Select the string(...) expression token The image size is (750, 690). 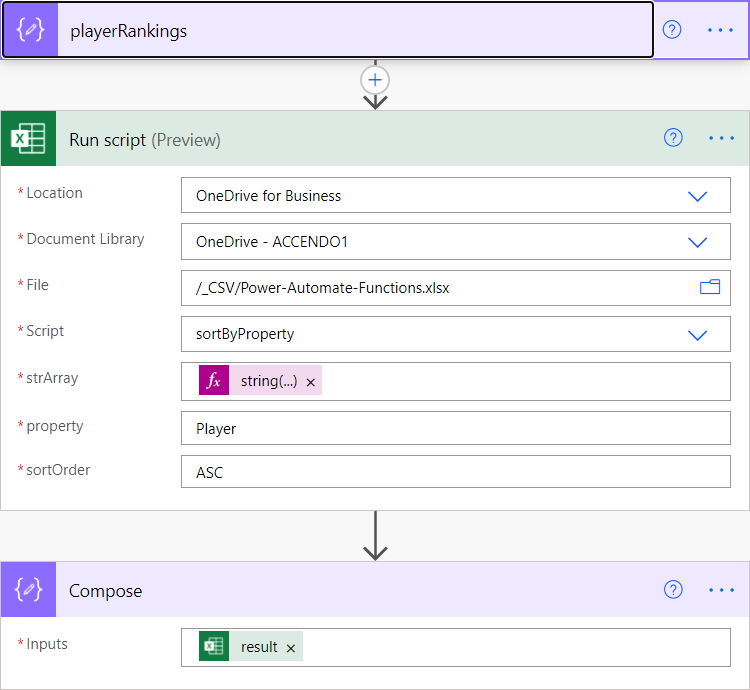click(268, 381)
